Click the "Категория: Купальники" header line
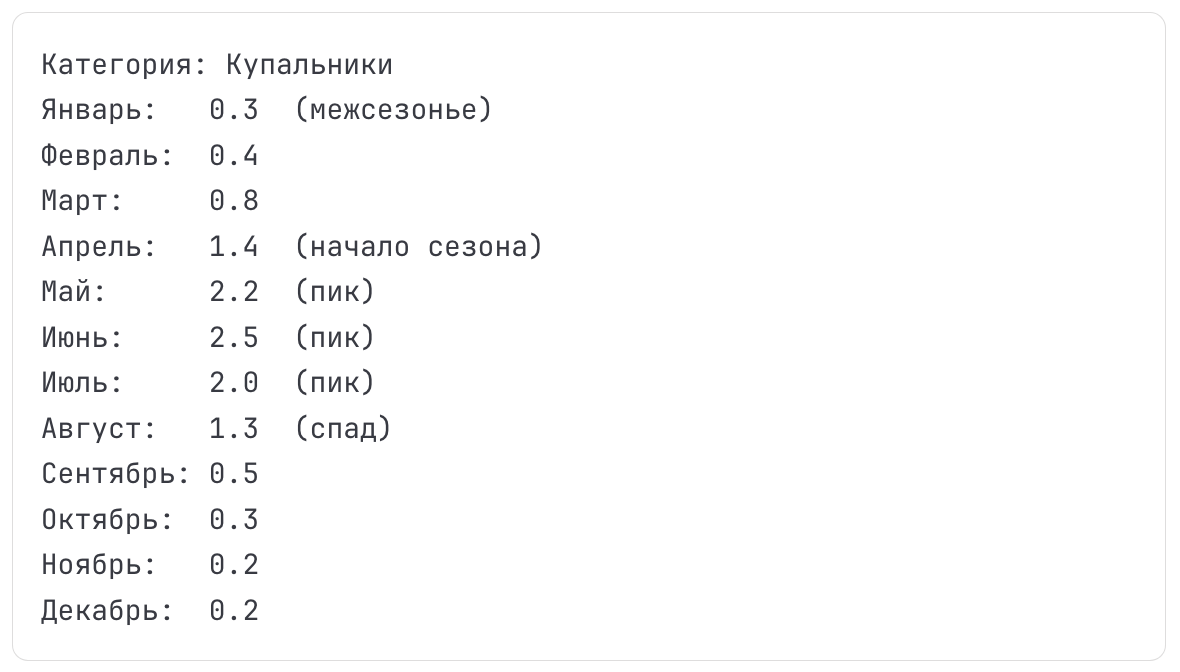 coord(217,65)
